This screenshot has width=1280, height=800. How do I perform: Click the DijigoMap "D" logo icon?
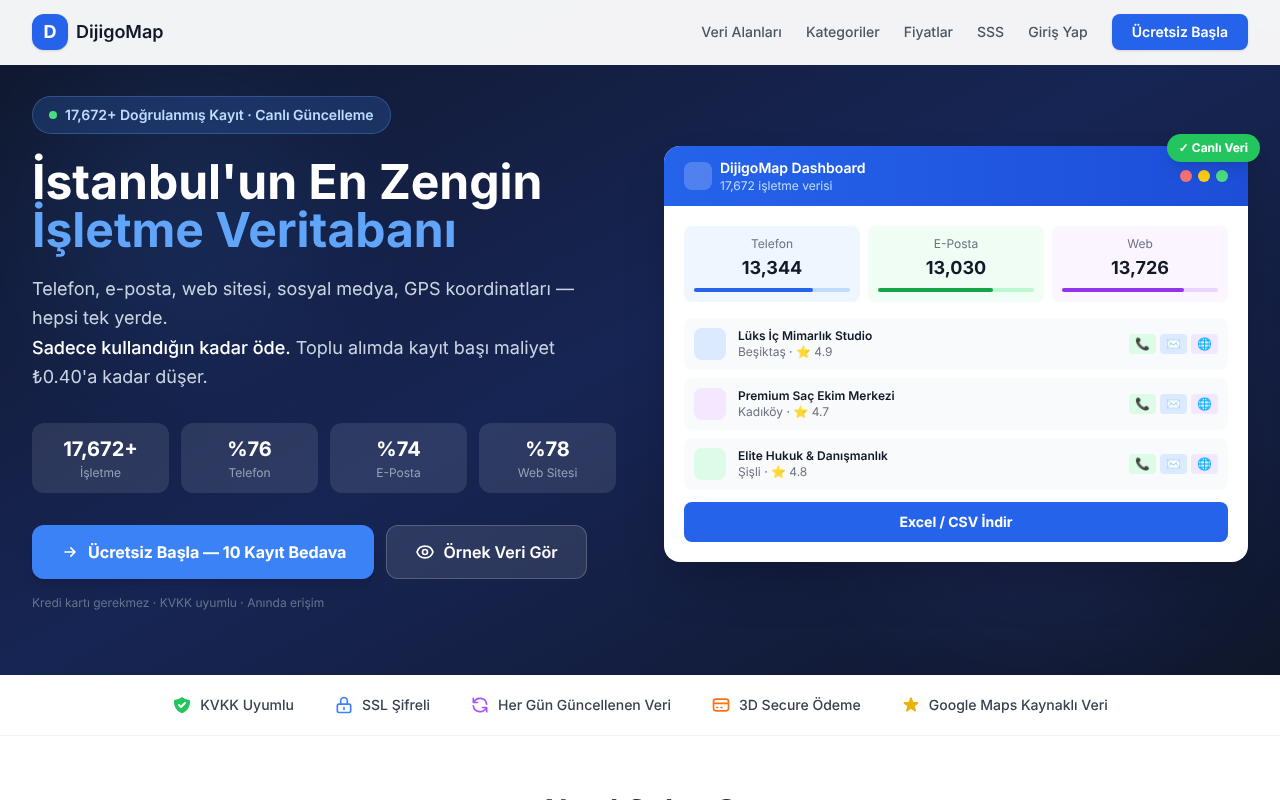50,32
